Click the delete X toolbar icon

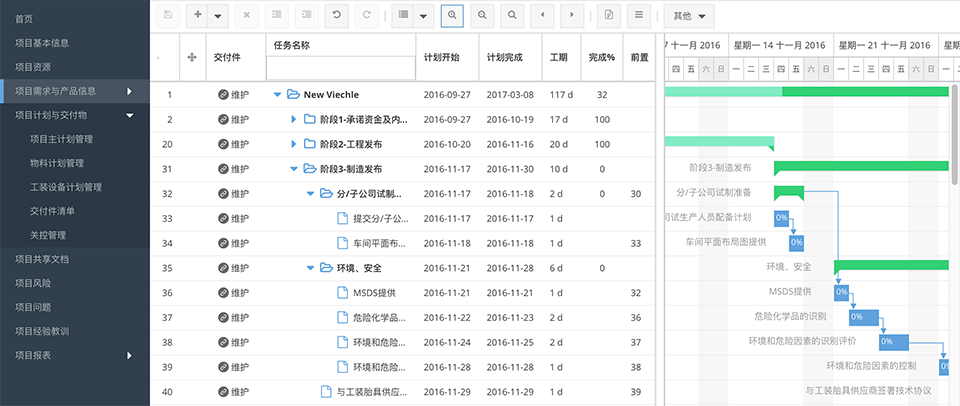click(x=247, y=15)
